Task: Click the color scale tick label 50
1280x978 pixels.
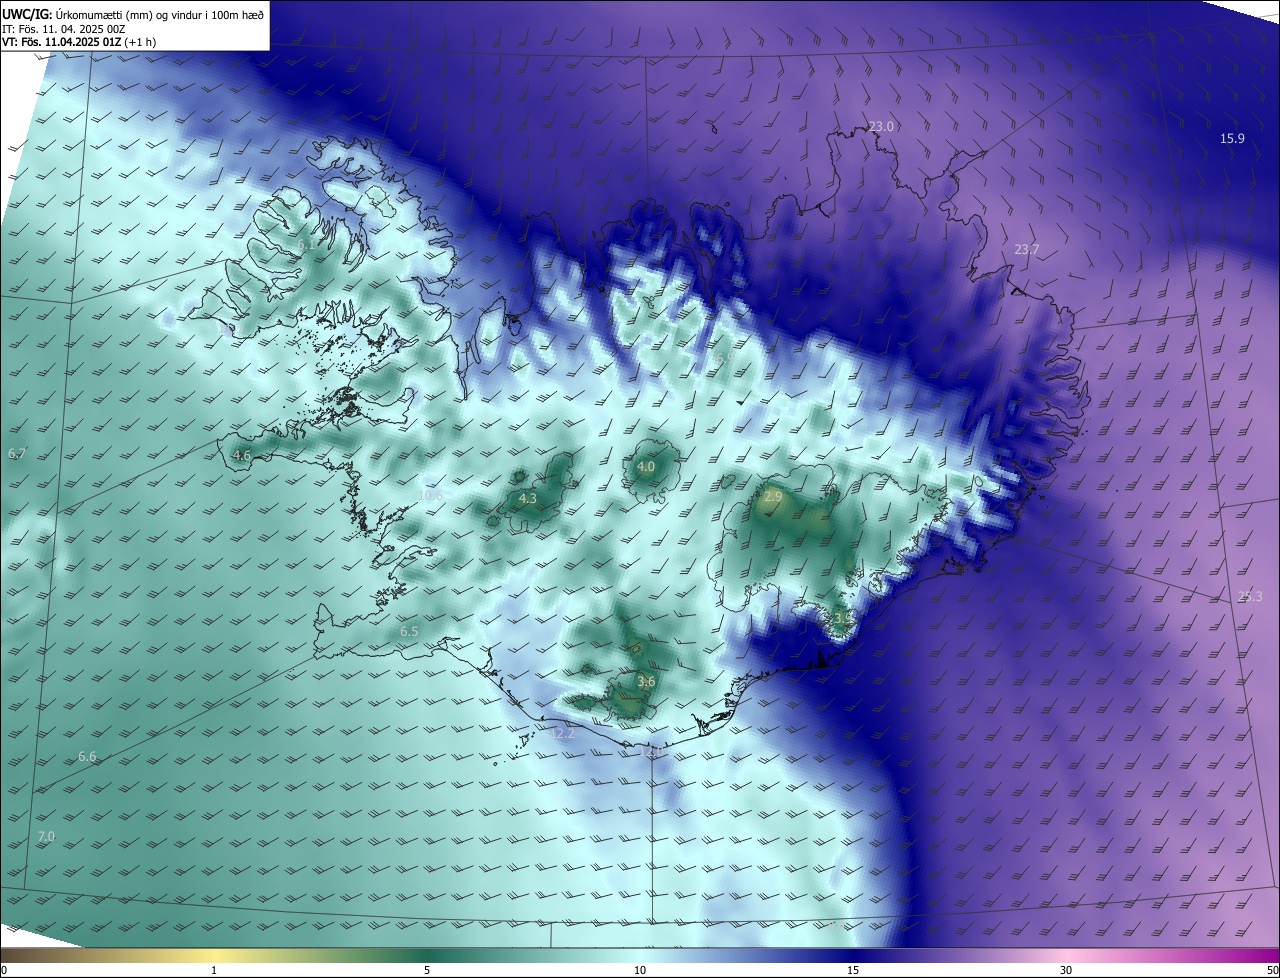Action: (x=1272, y=970)
